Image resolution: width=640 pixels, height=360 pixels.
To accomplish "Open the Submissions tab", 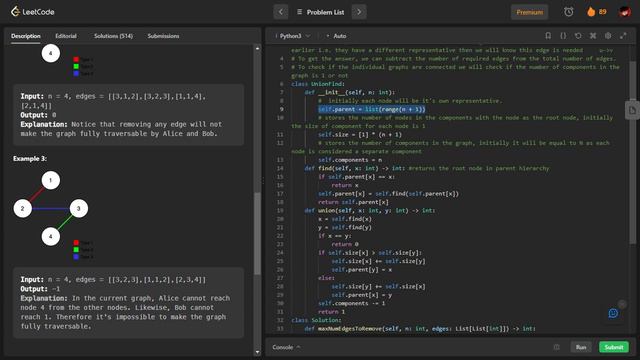I will pos(163,36).
